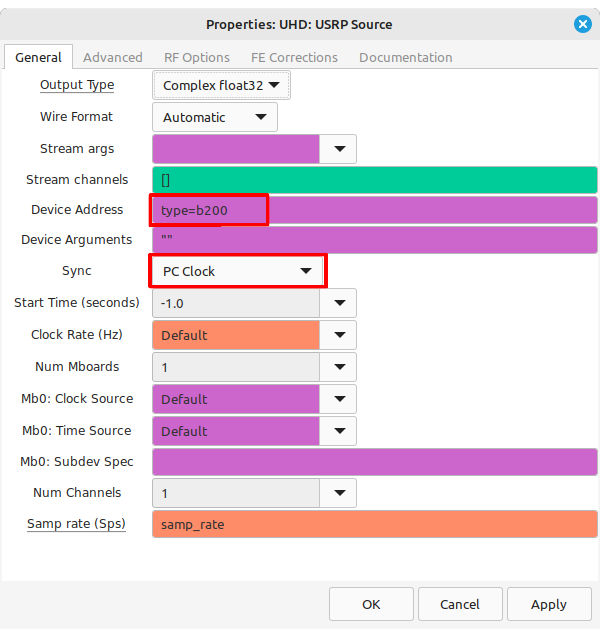This screenshot has width=600, height=638.
Task: Expand the Sync PC Clock dropdown
Action: click(237, 271)
